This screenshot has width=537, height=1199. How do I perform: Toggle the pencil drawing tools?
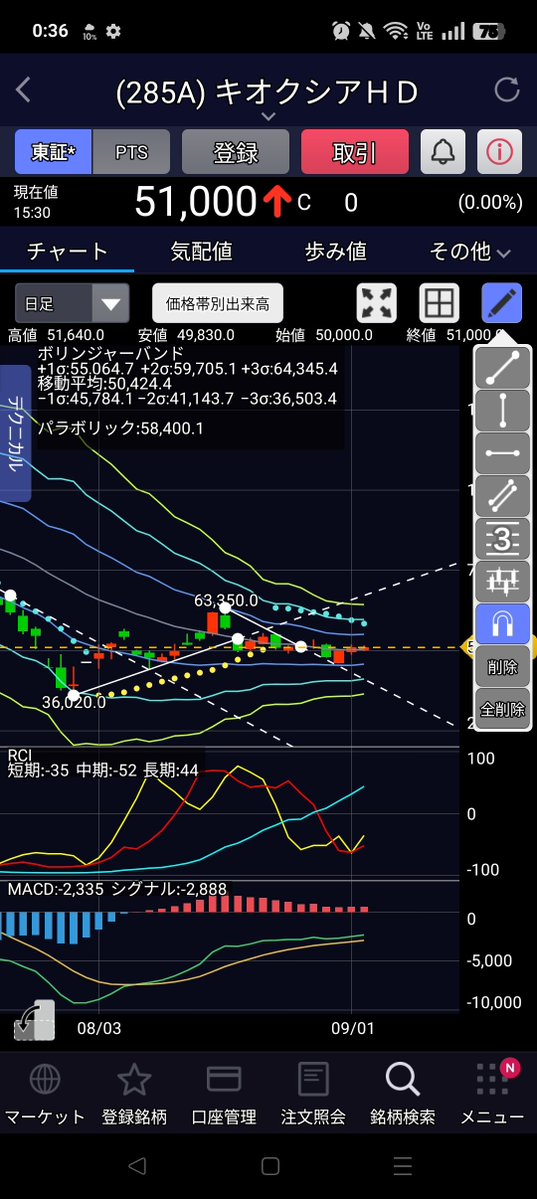click(502, 303)
